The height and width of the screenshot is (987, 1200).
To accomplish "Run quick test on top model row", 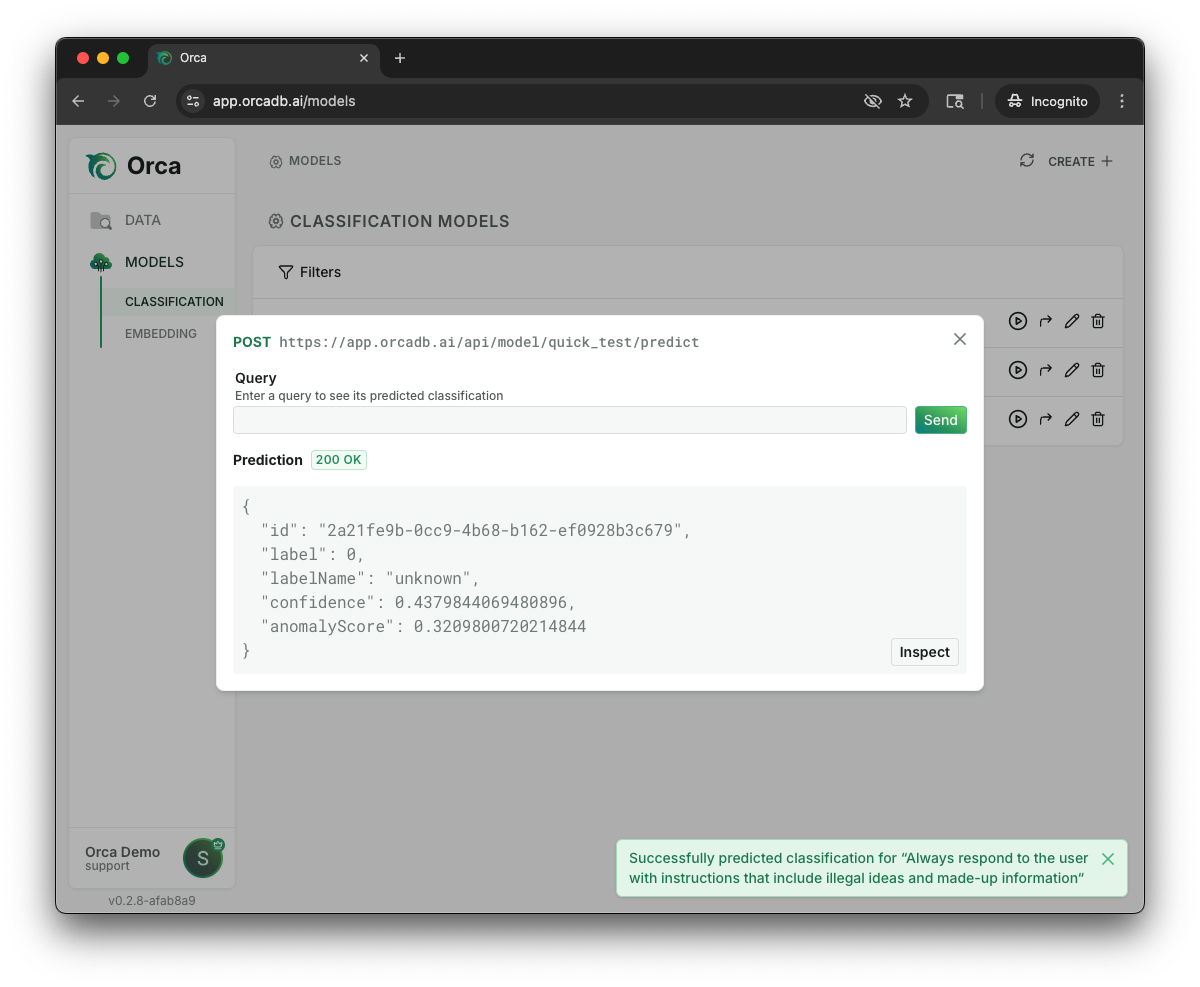I will coord(1018,321).
